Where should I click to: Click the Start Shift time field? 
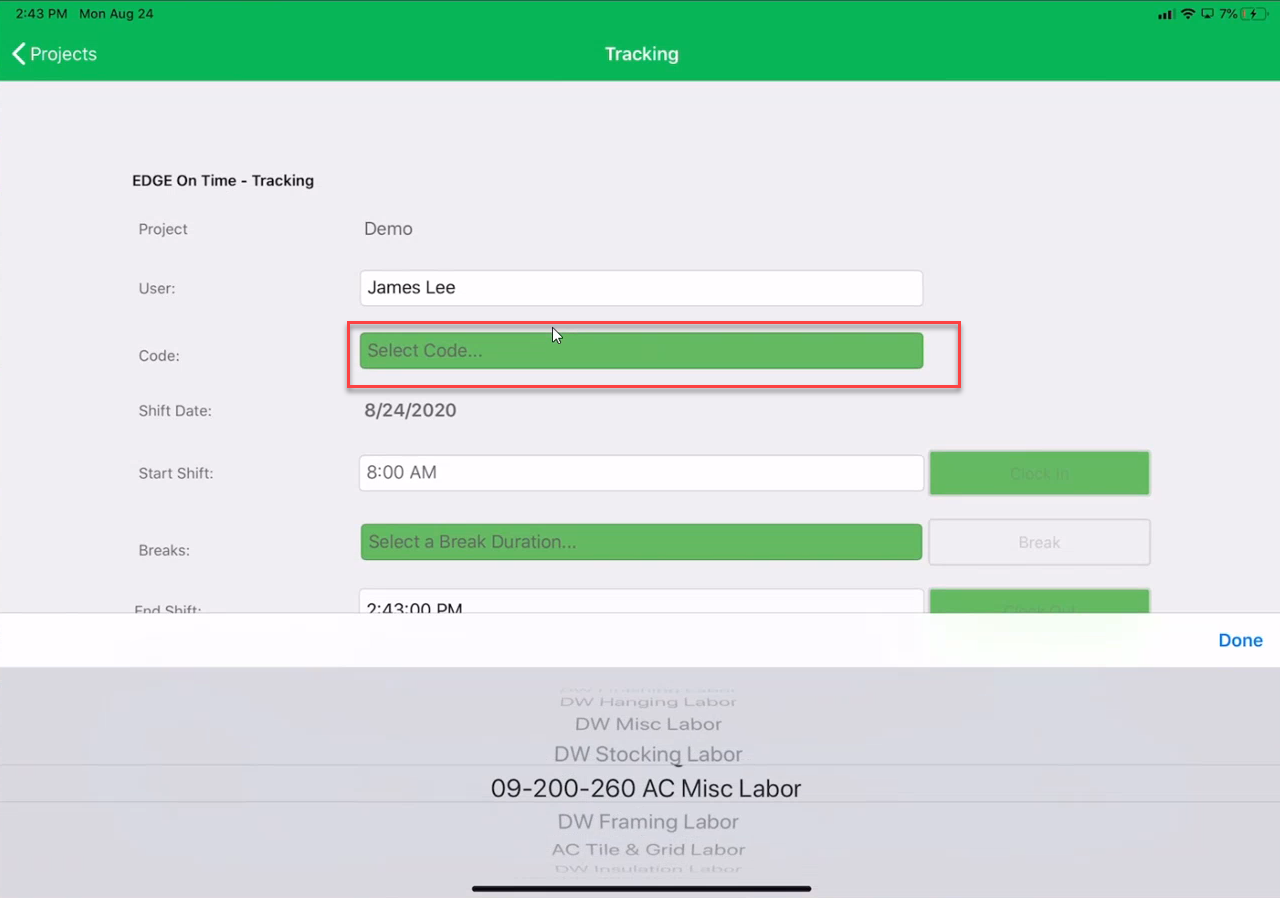(x=641, y=473)
